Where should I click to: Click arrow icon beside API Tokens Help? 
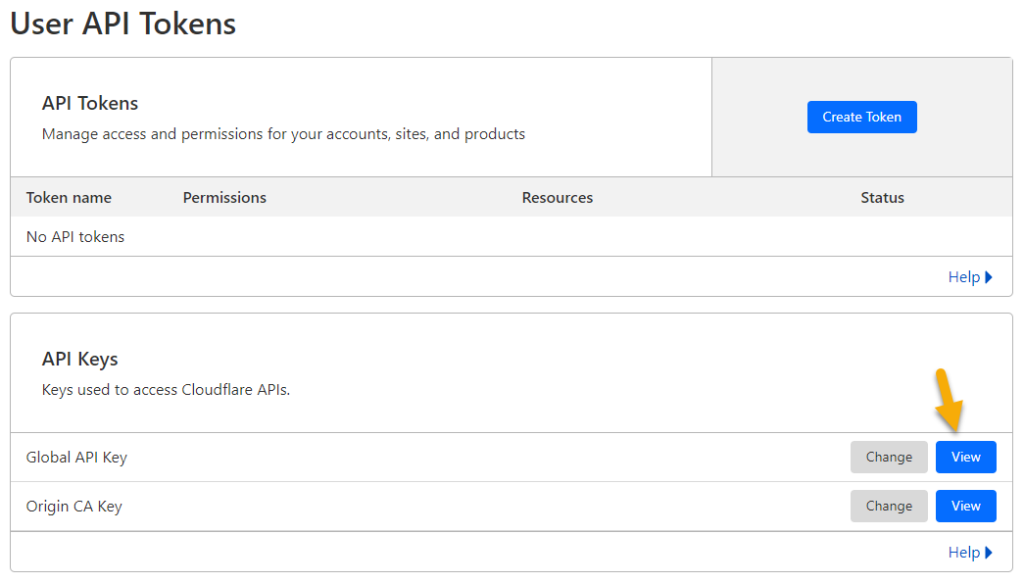click(x=989, y=277)
